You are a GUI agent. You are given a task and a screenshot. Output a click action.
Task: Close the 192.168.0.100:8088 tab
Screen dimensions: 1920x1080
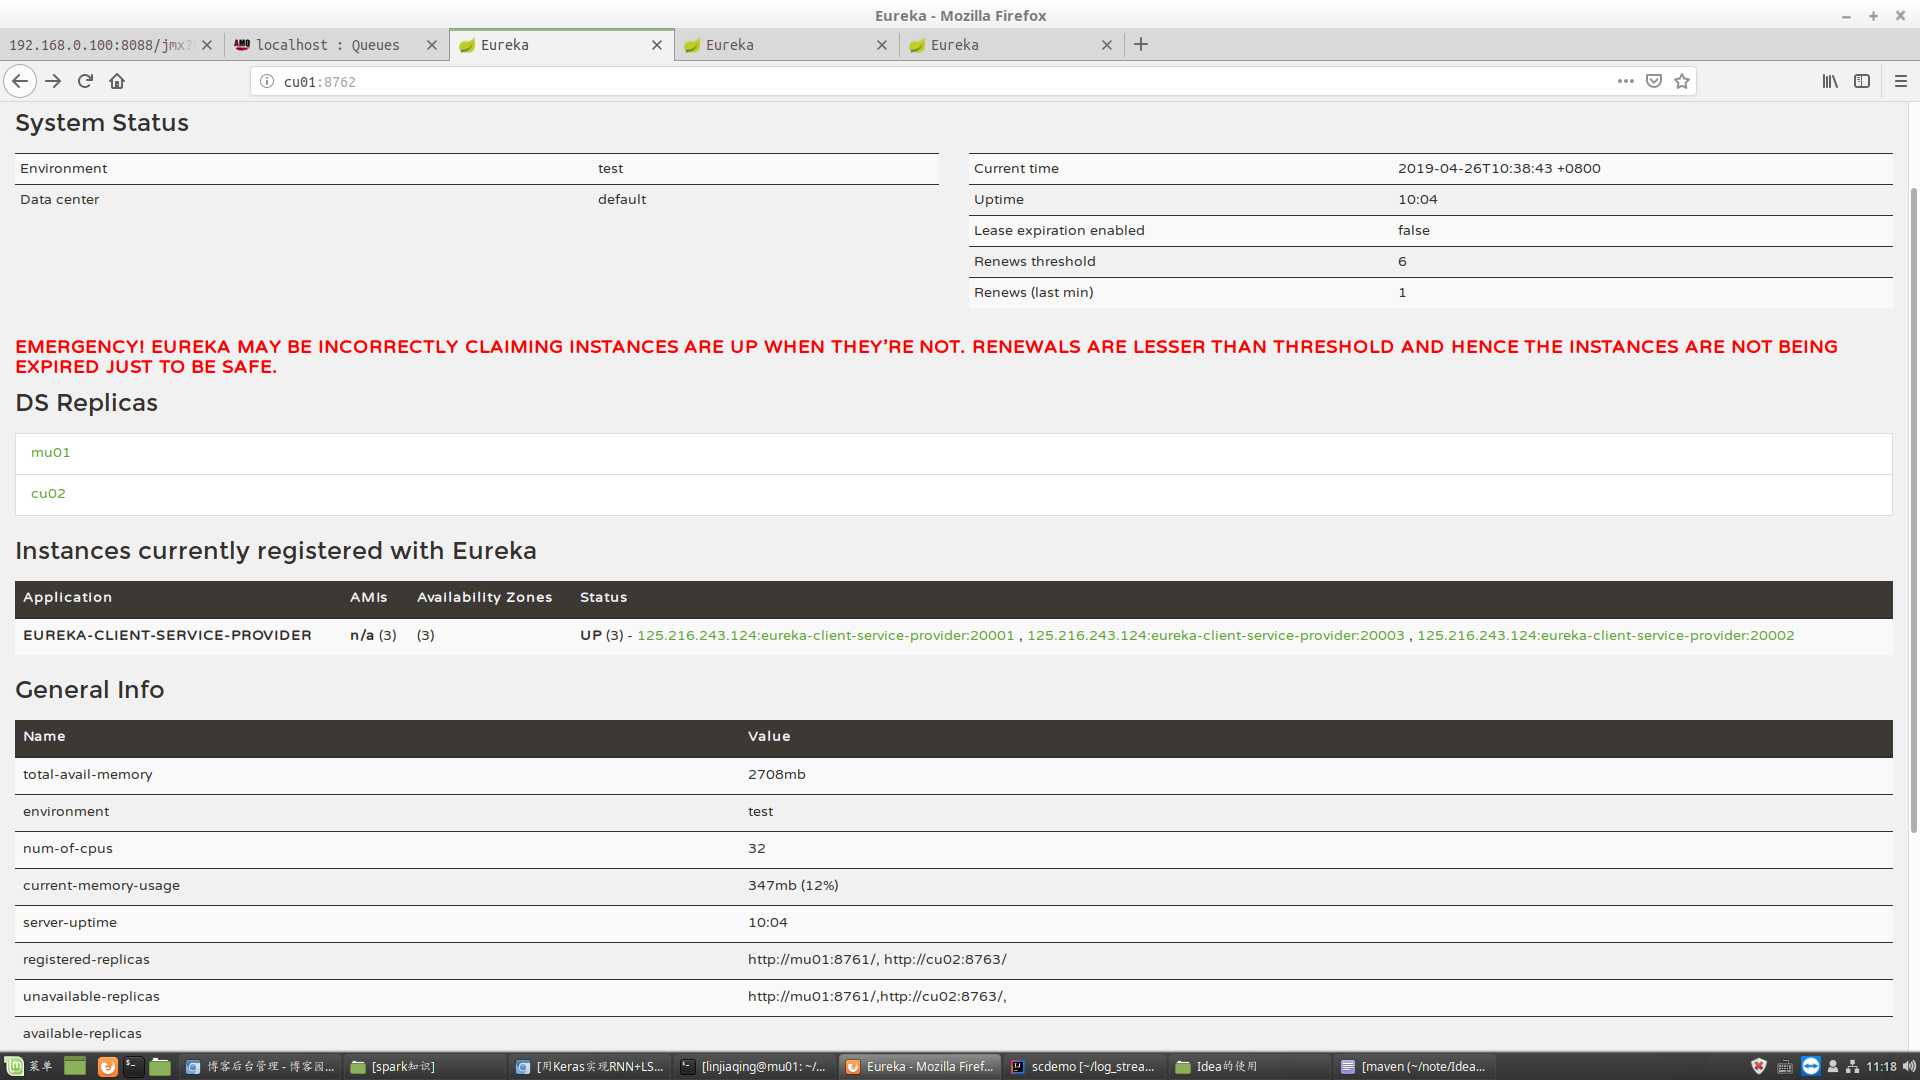pyautogui.click(x=207, y=45)
